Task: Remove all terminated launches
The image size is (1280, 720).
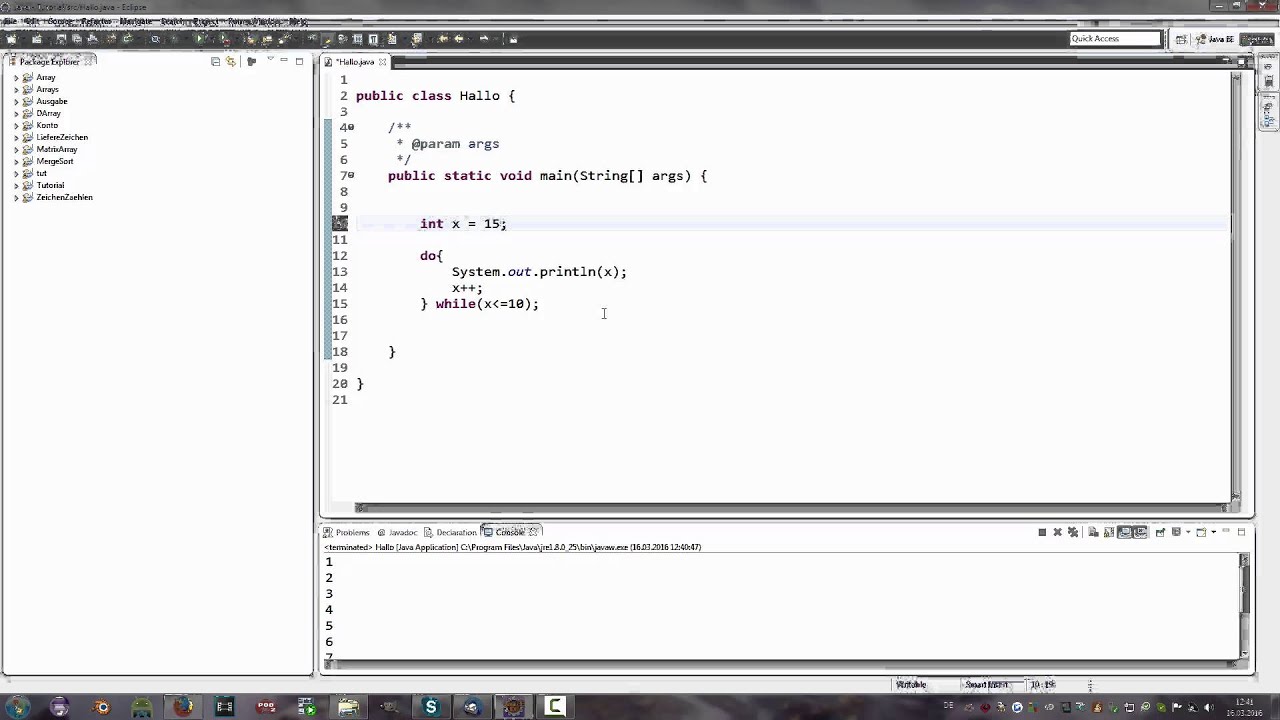Action: pos(1073,532)
